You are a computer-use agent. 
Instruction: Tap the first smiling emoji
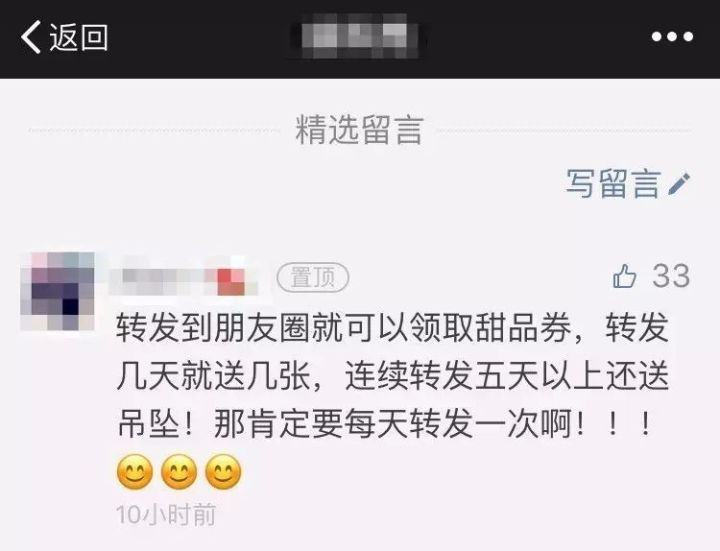[135, 472]
